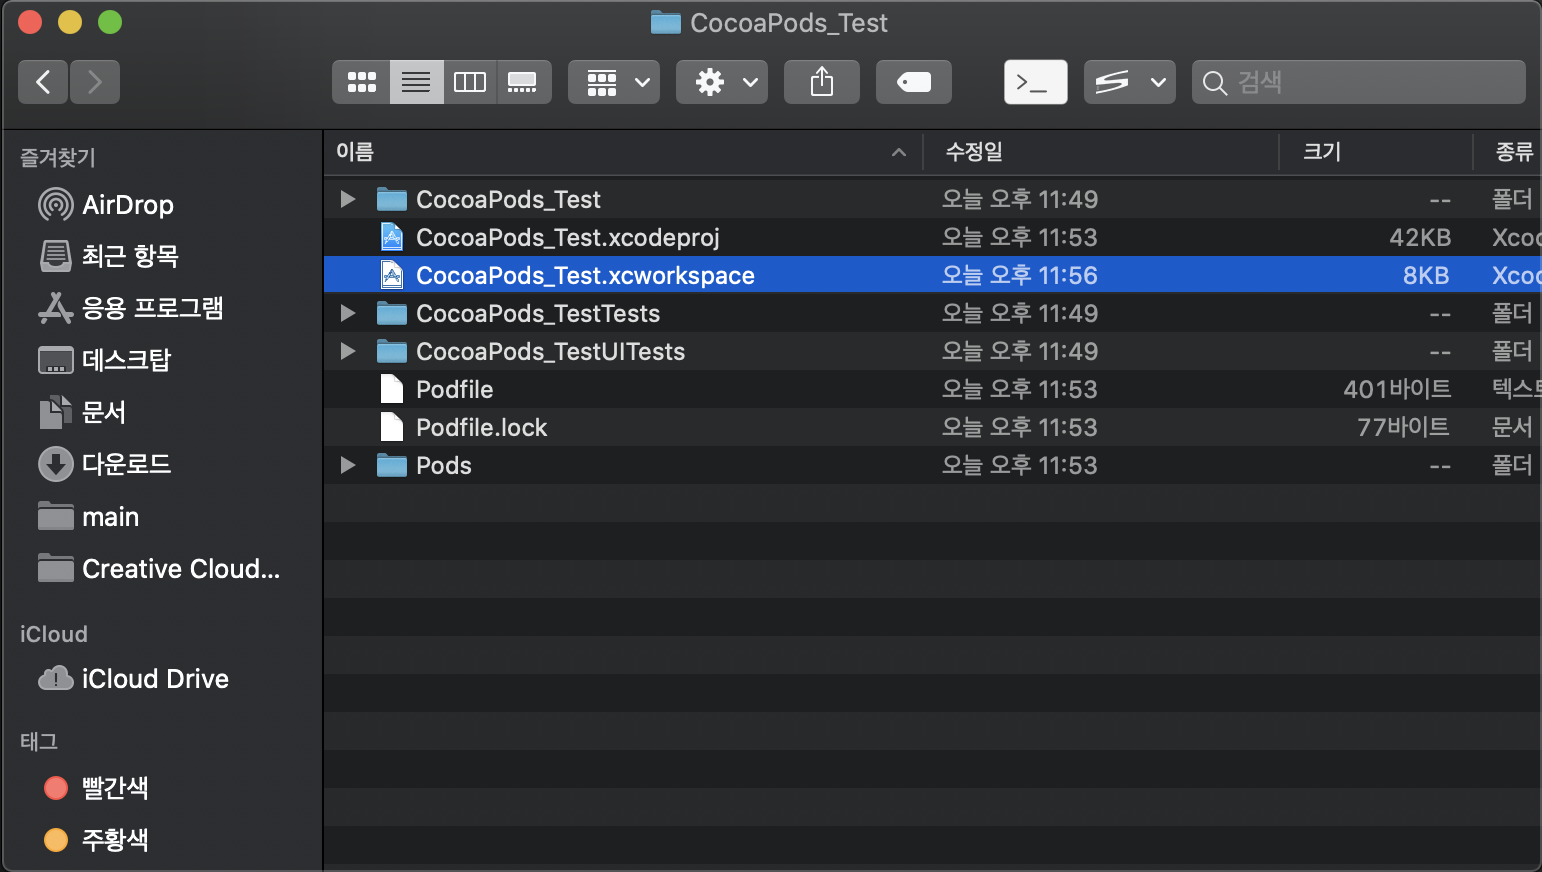
Task: Click the Edit Tags toolbar button
Action: (914, 82)
